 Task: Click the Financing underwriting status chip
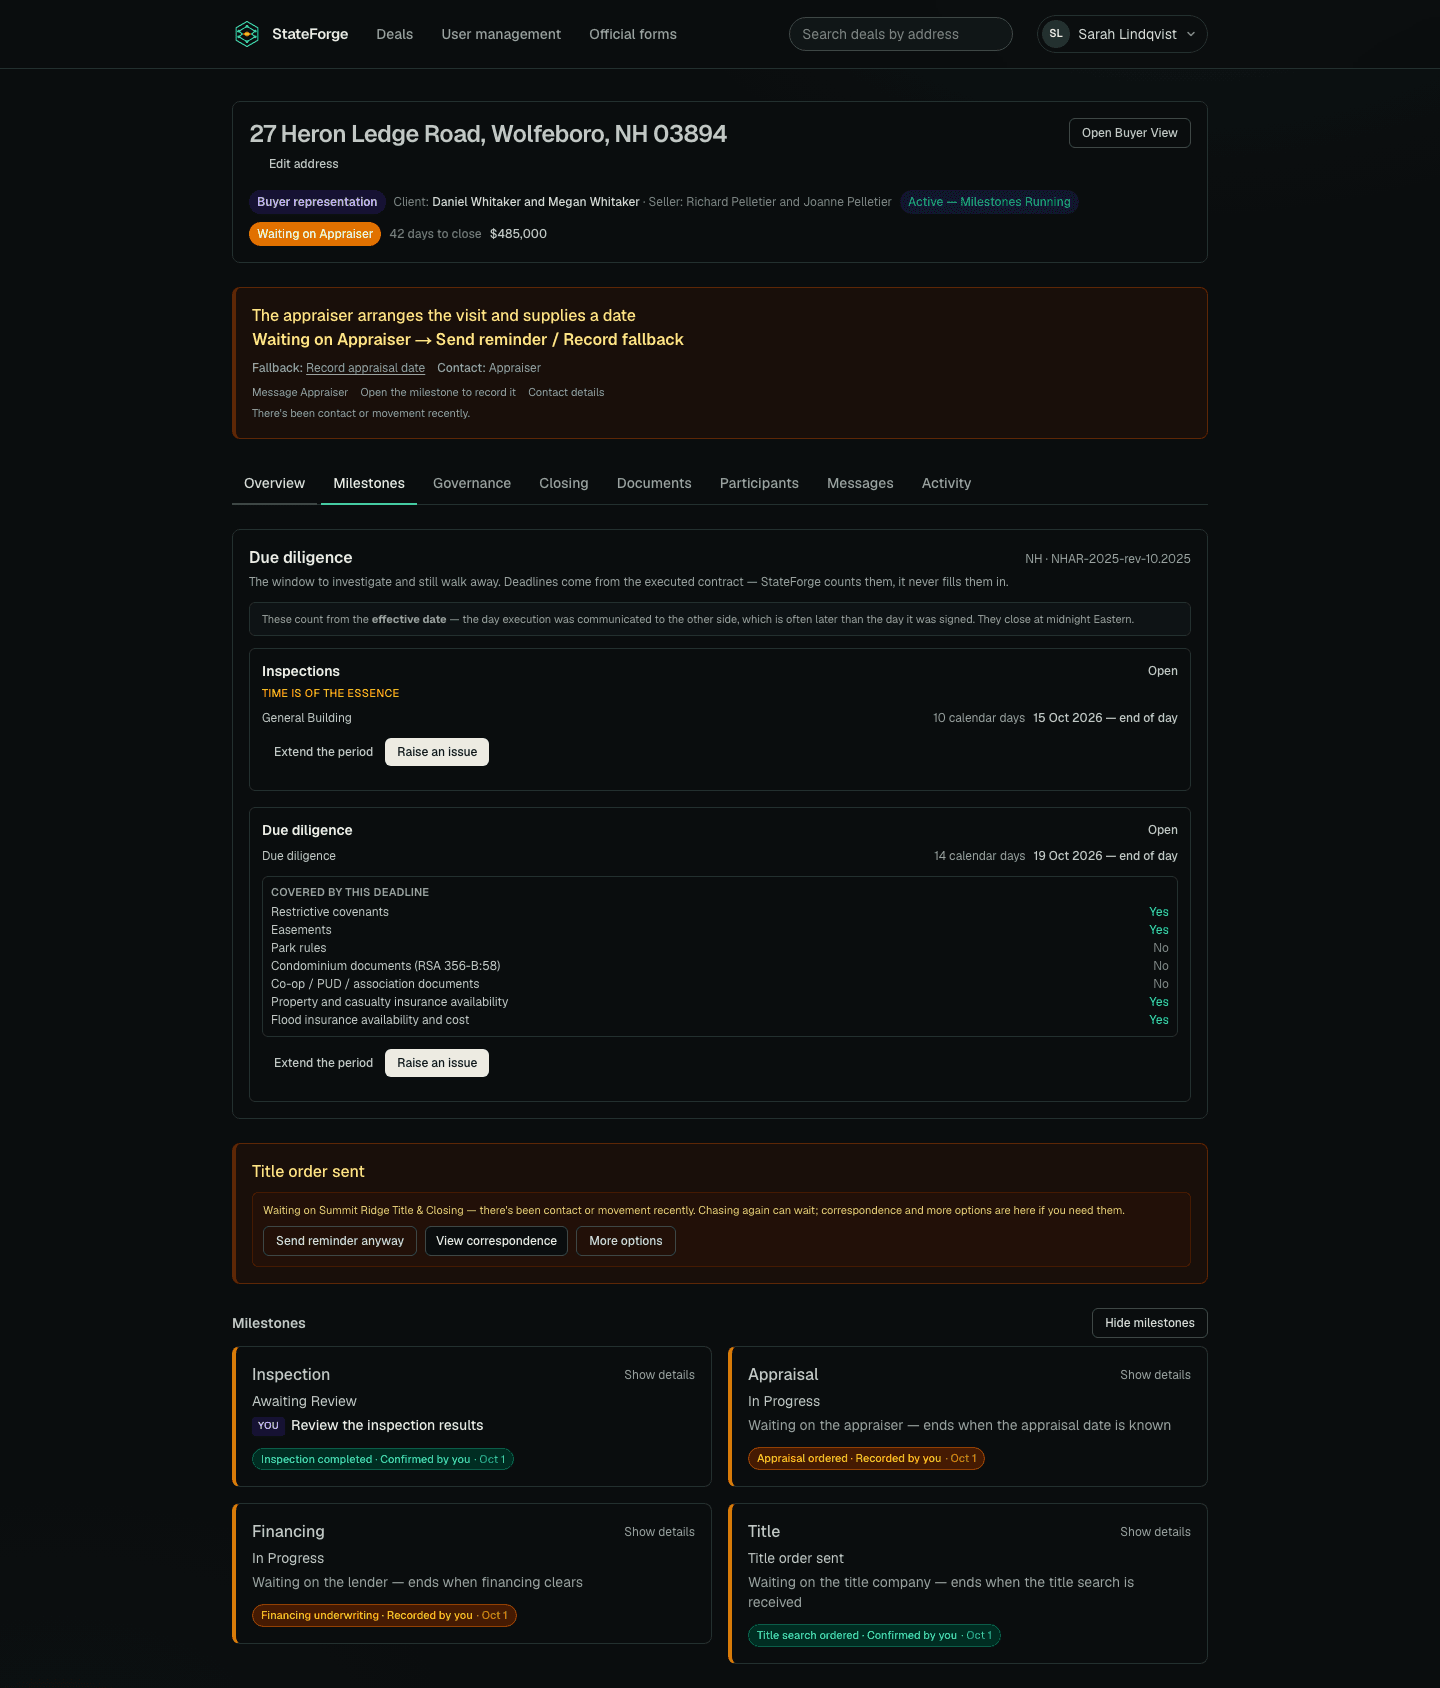pyautogui.click(x=384, y=1615)
